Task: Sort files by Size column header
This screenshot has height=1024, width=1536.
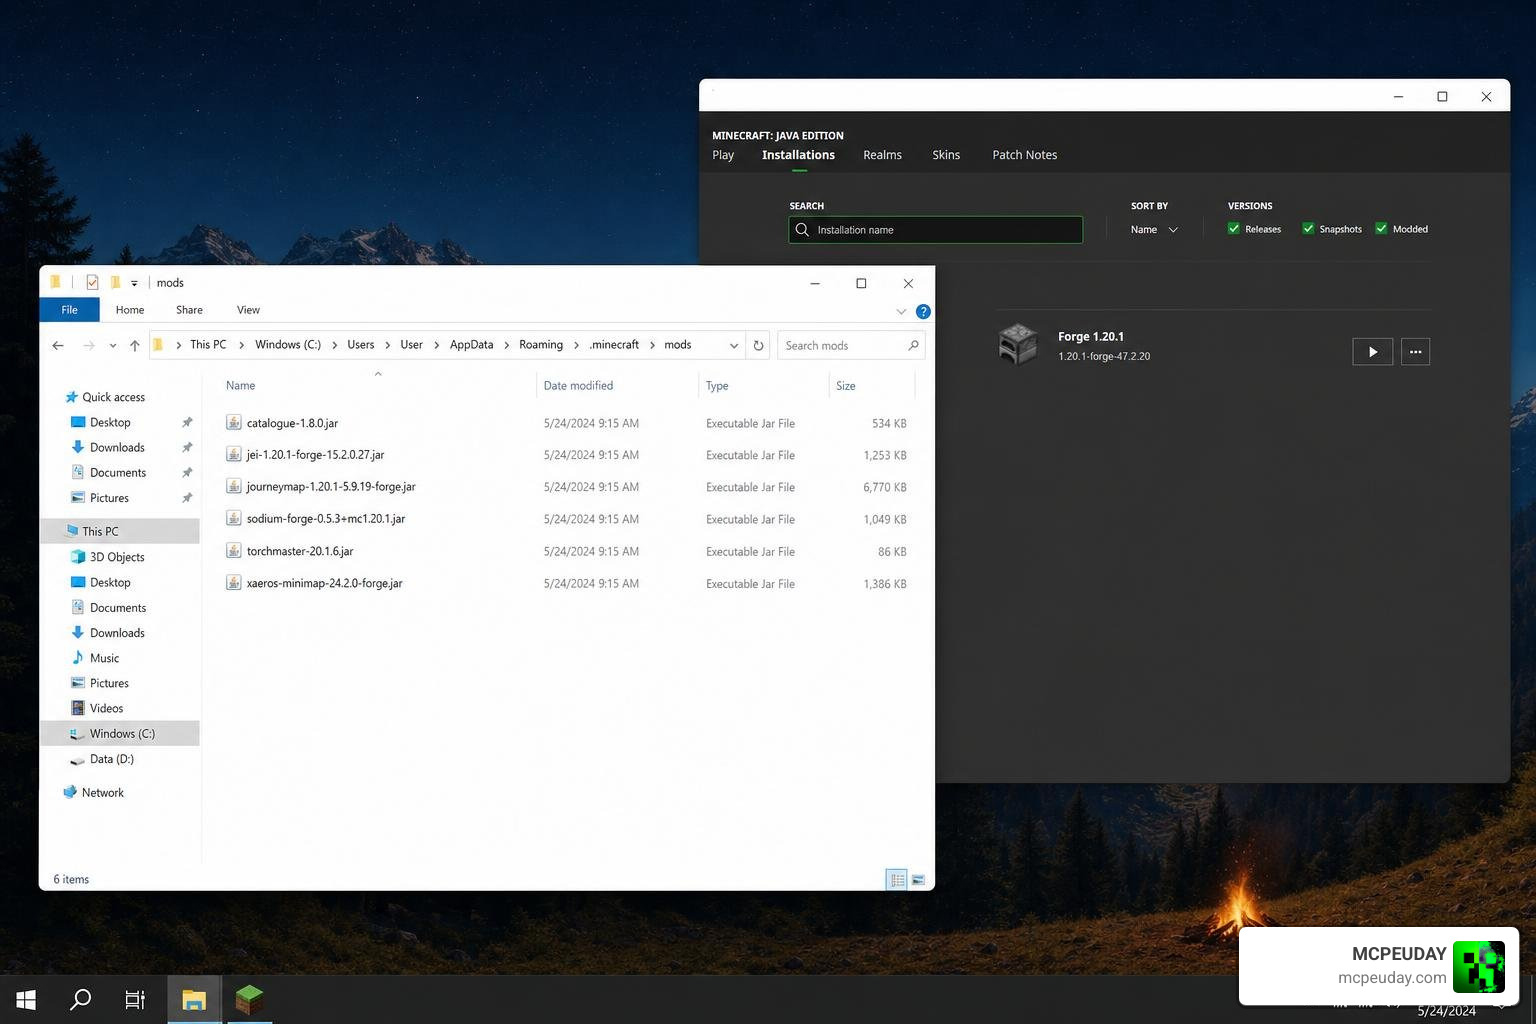Action: (846, 385)
